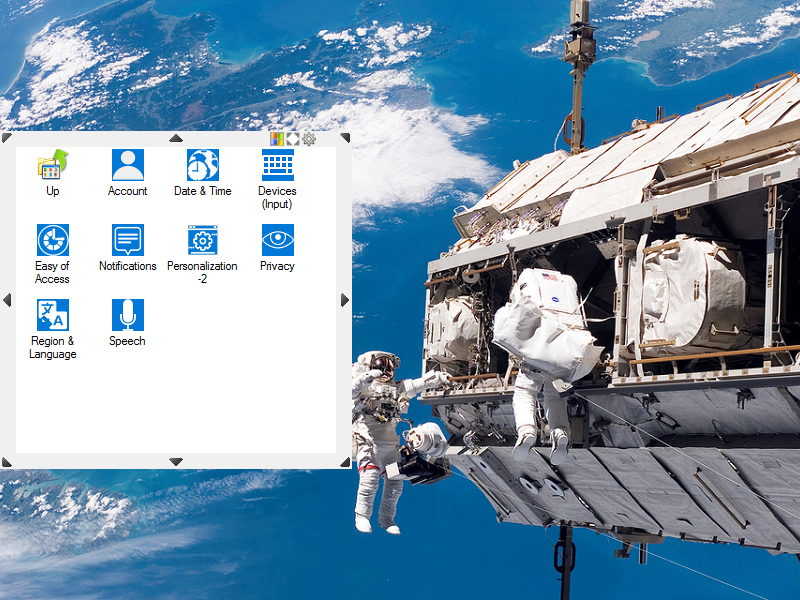The height and width of the screenshot is (600, 800).
Task: Open the Devices (Input) icon
Action: coord(277,165)
